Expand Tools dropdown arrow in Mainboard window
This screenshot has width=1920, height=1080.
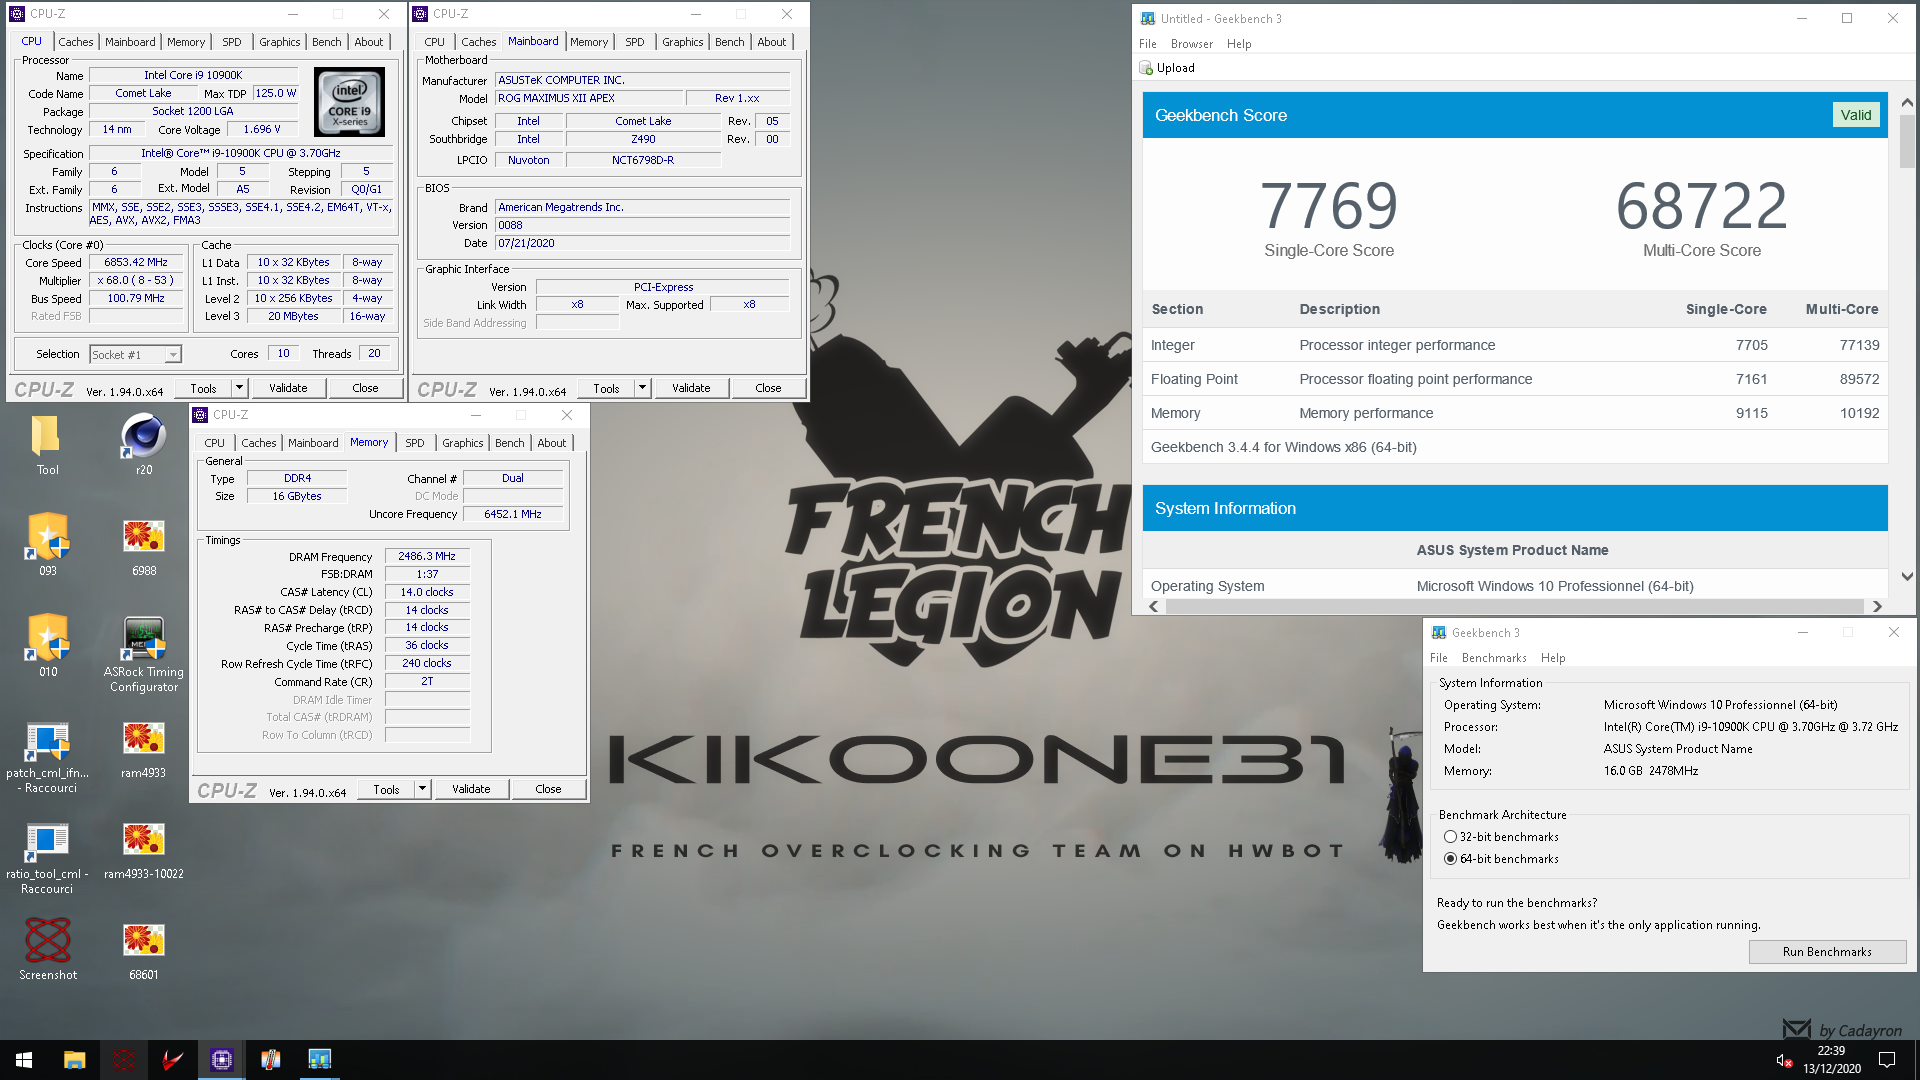click(x=642, y=388)
